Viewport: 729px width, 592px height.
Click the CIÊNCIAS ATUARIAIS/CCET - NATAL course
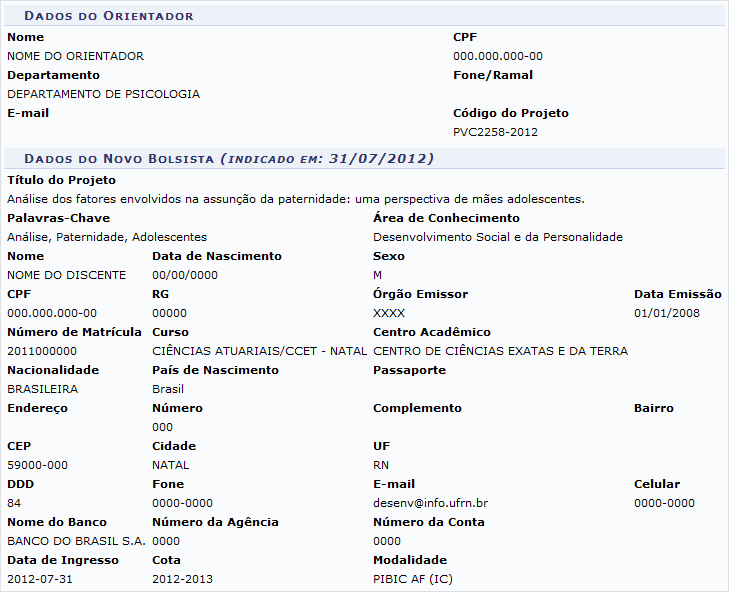click(259, 351)
